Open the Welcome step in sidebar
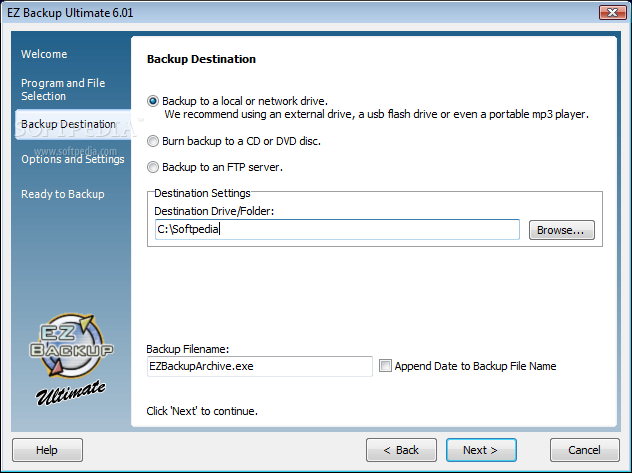Image resolution: width=632 pixels, height=473 pixels. pos(44,54)
